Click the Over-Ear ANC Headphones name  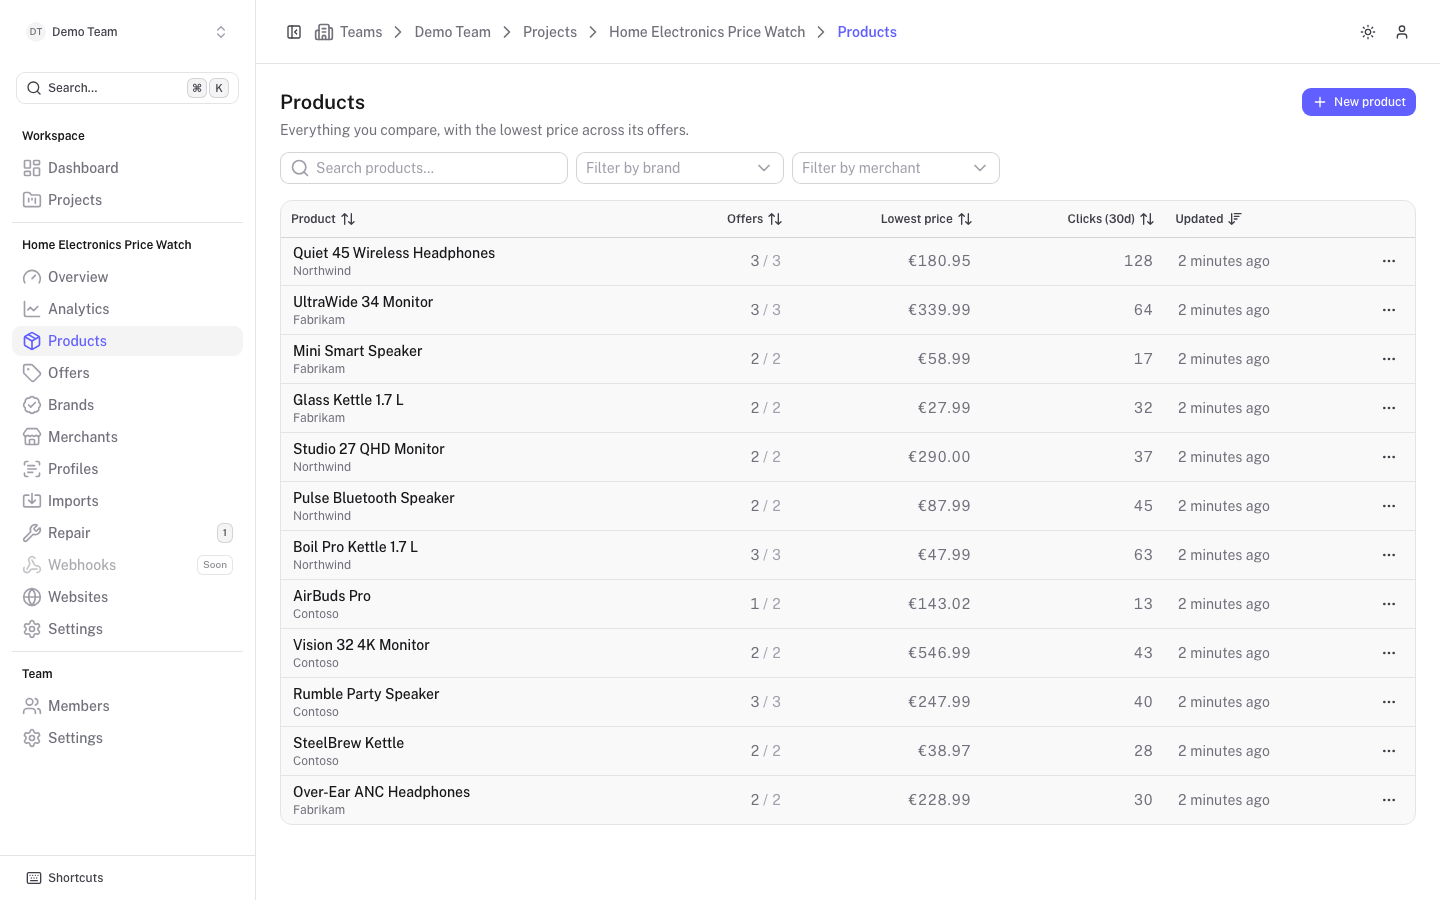[381, 792]
